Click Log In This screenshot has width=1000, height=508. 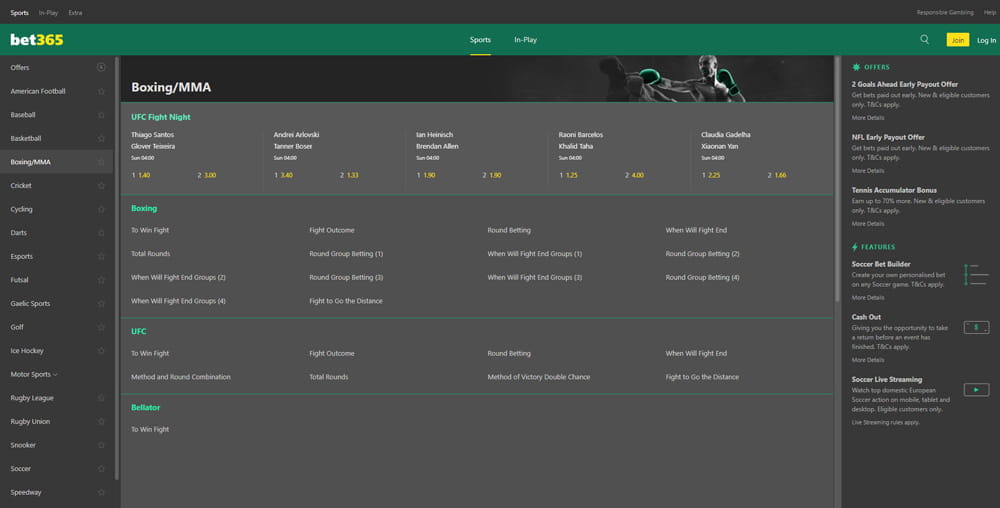[x=986, y=40]
